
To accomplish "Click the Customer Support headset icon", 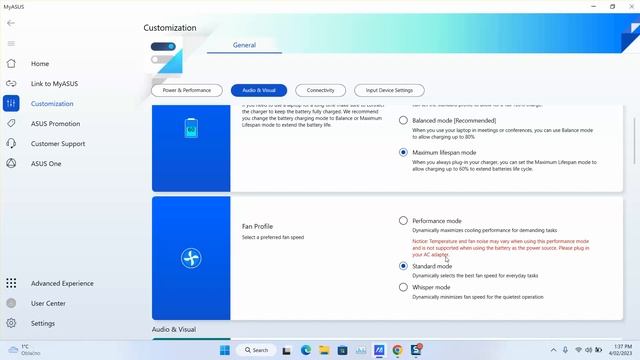I will (11, 143).
